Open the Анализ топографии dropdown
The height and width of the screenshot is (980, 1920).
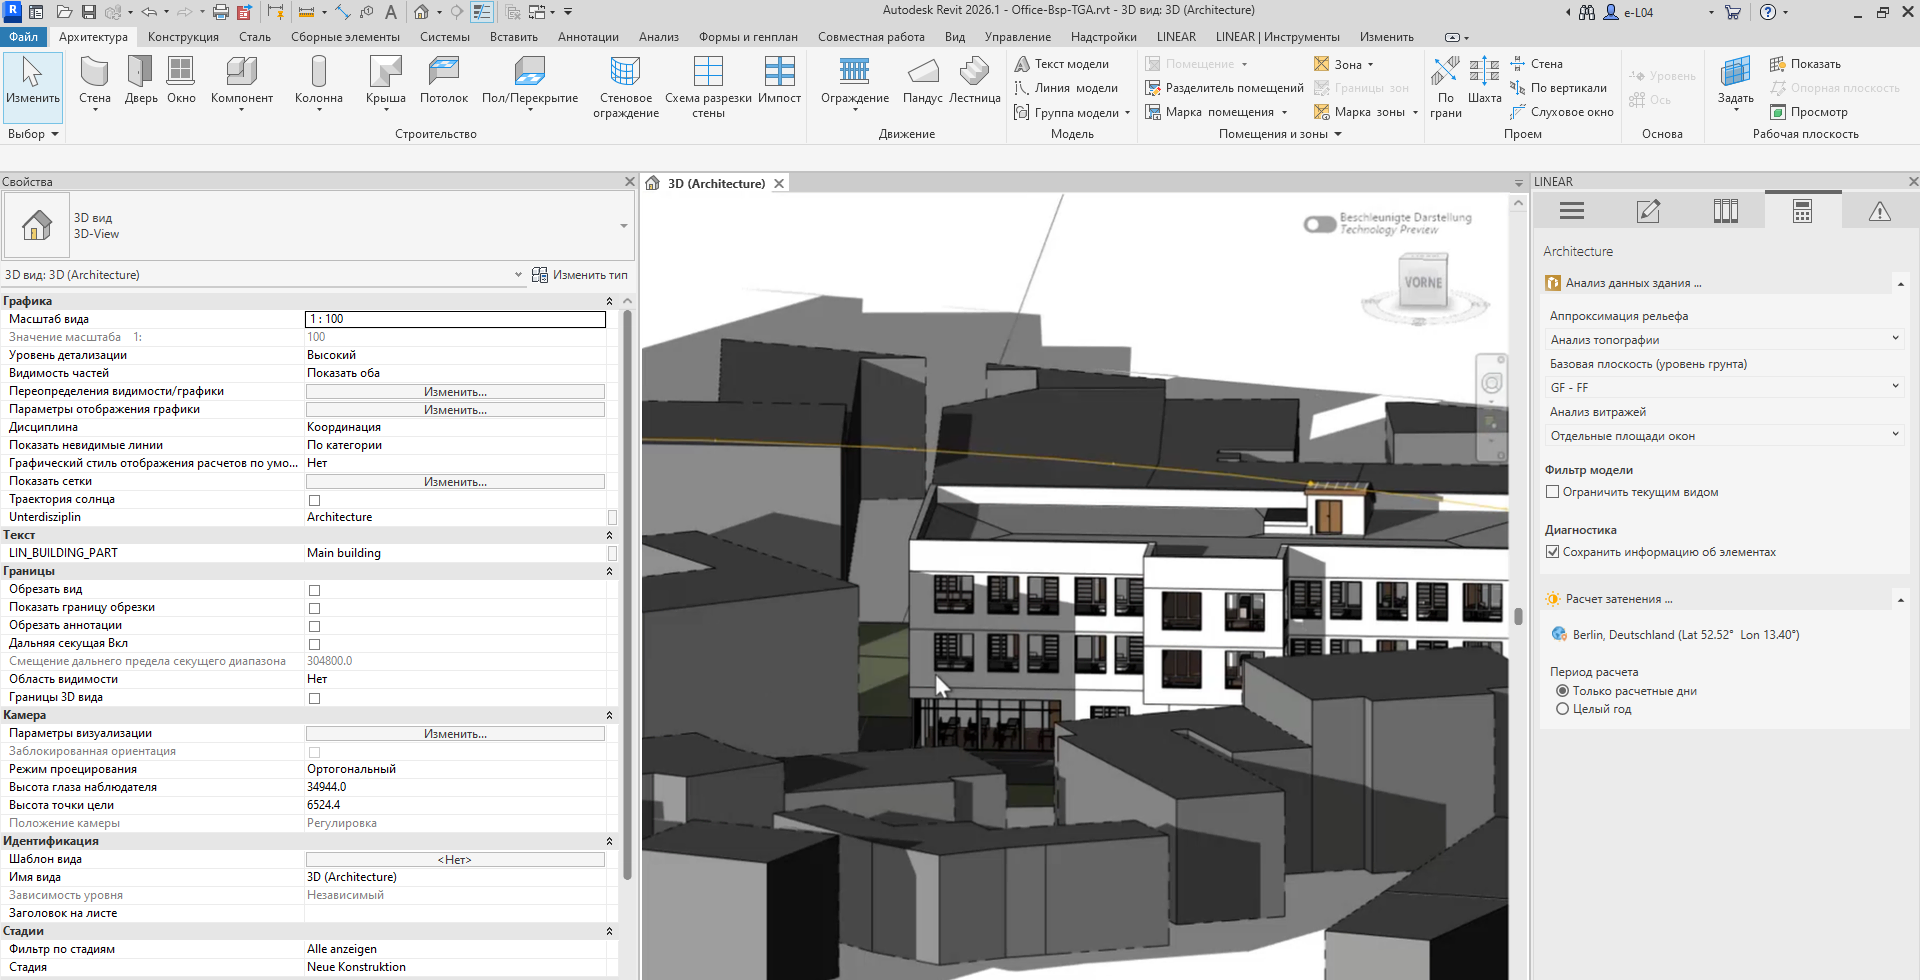point(1722,340)
